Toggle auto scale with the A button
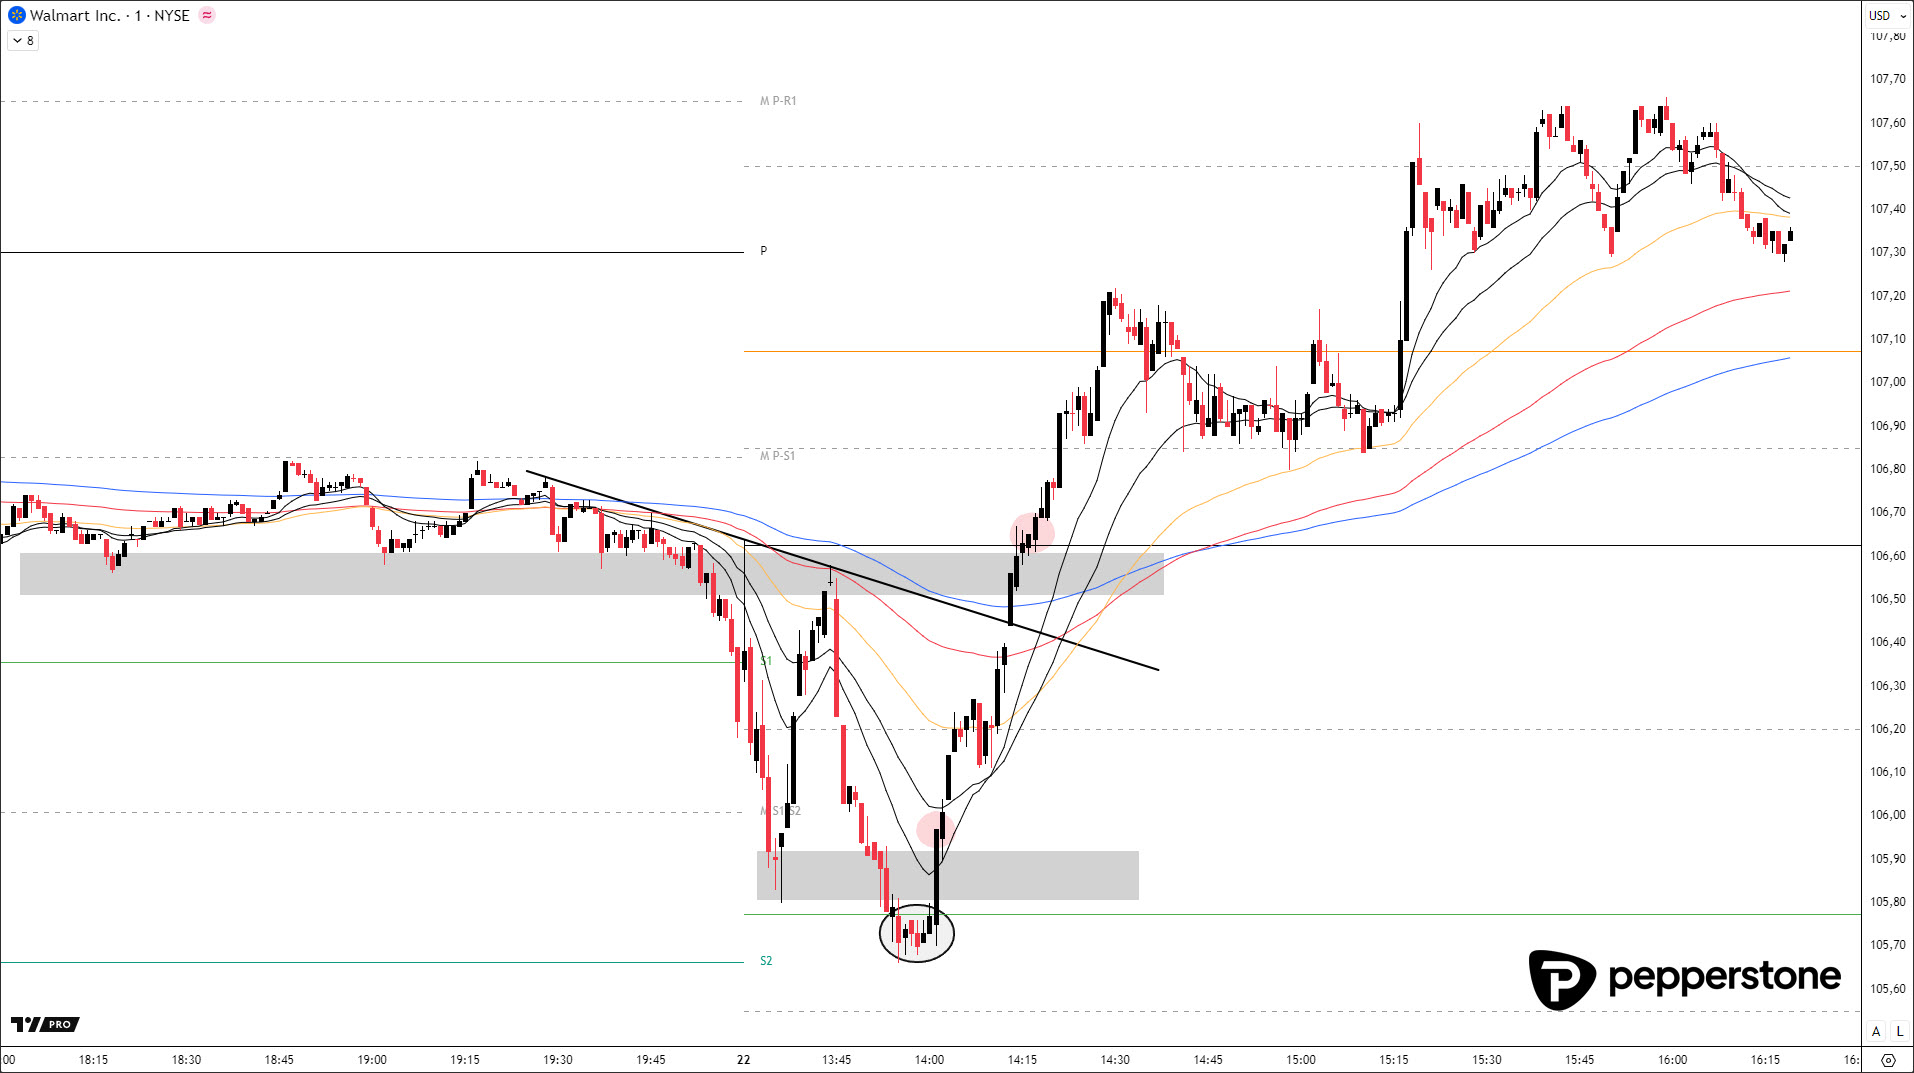This screenshot has height=1073, width=1914. point(1876,1031)
